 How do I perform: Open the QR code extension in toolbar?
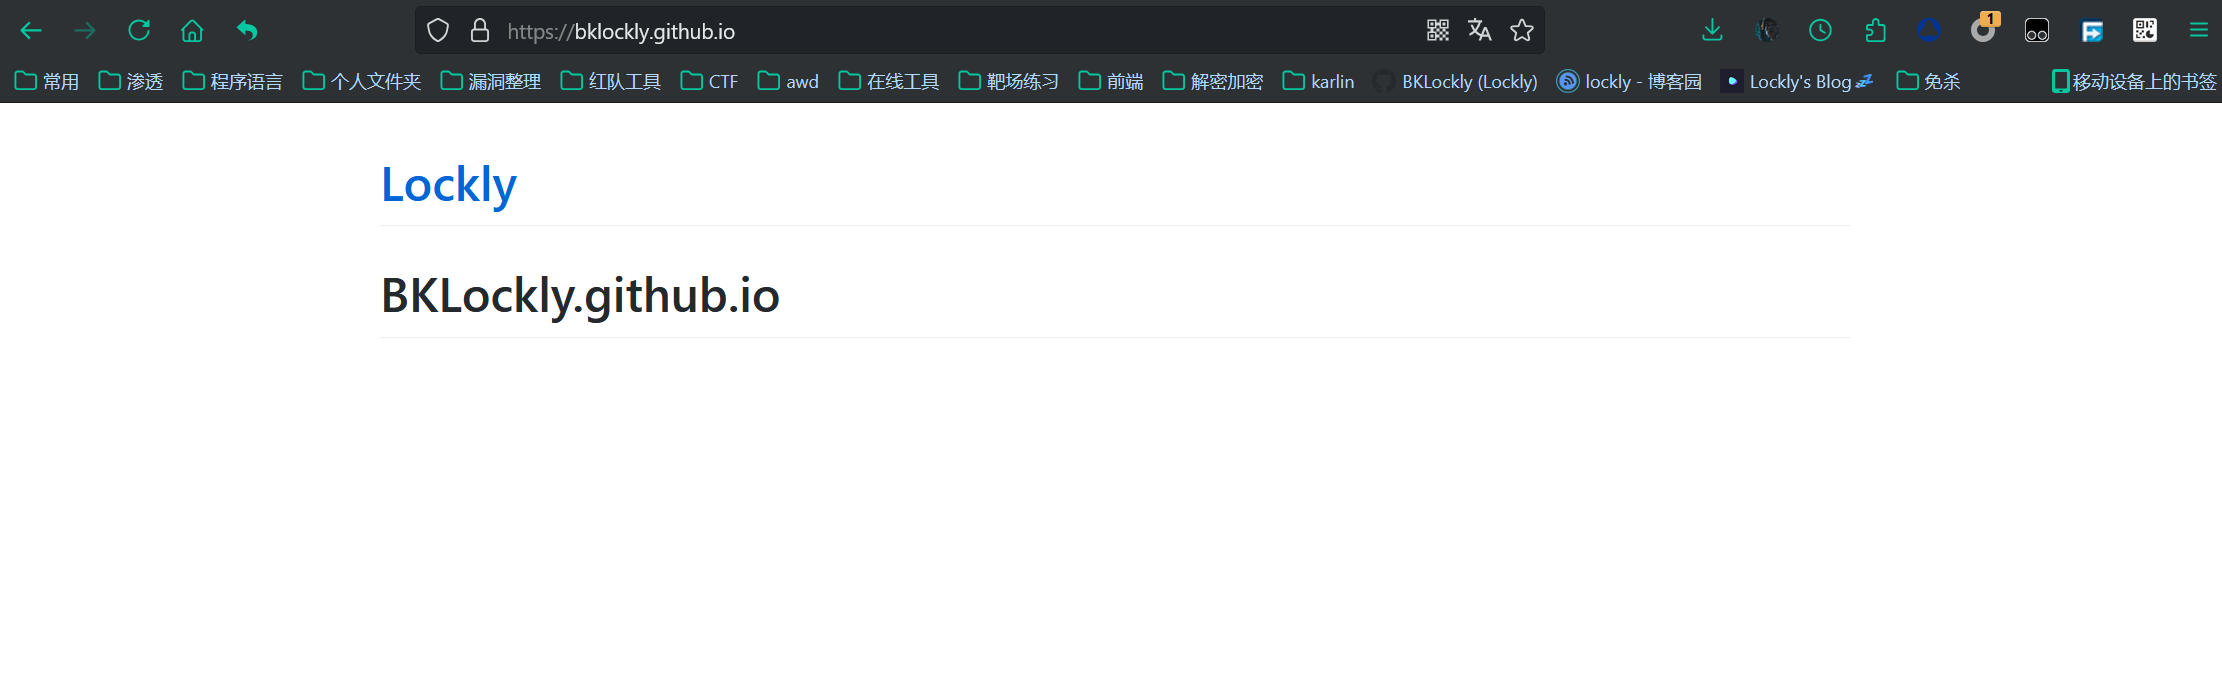tap(2145, 31)
